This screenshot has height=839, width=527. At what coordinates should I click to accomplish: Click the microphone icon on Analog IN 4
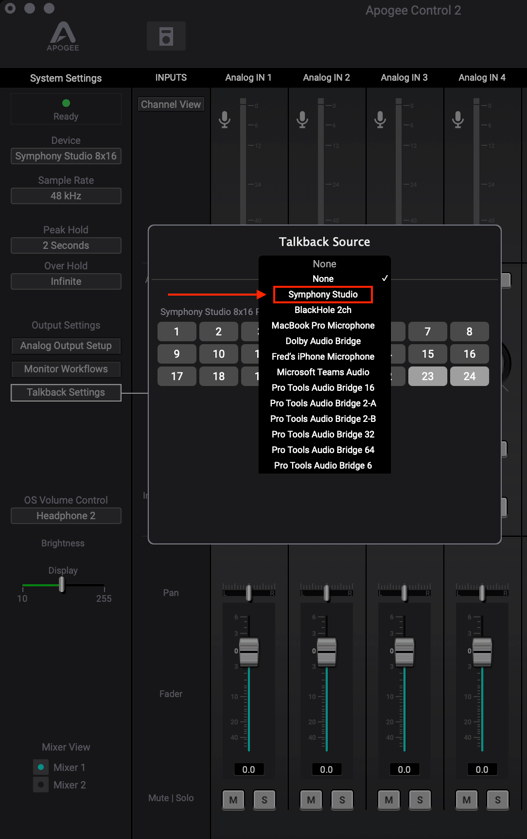(458, 119)
